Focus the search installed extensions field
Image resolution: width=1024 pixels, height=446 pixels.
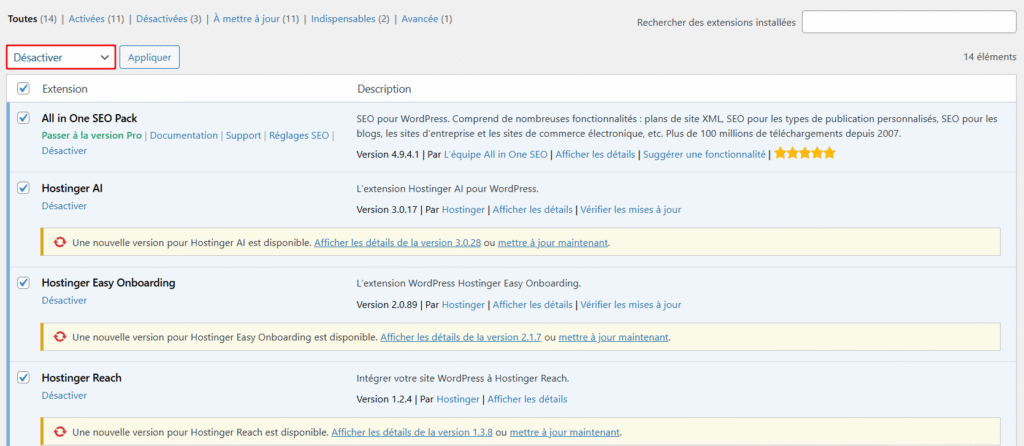tap(909, 22)
